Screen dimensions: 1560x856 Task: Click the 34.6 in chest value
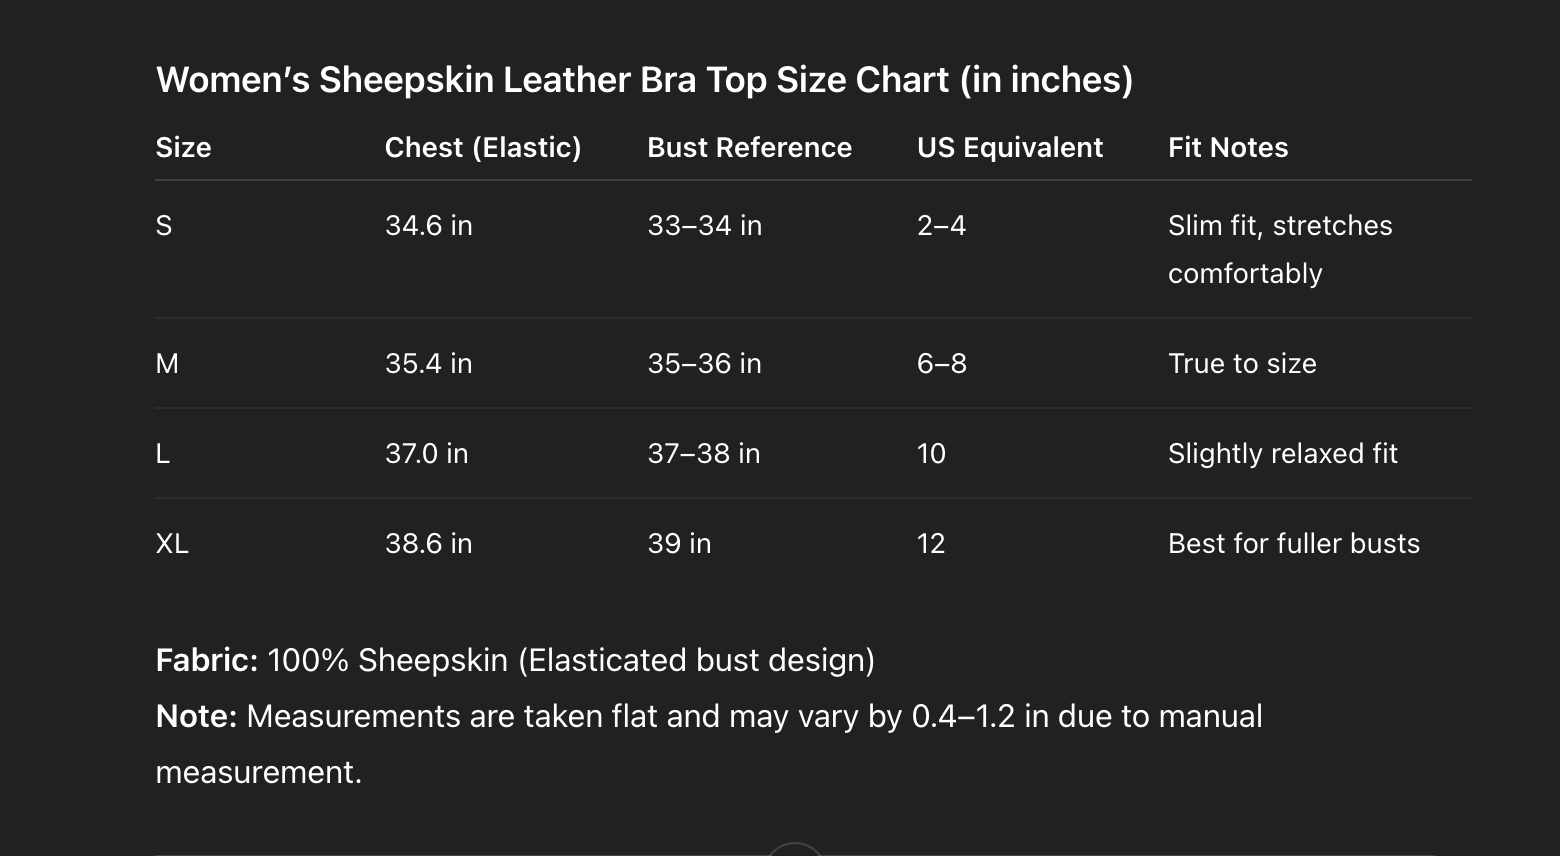click(428, 226)
